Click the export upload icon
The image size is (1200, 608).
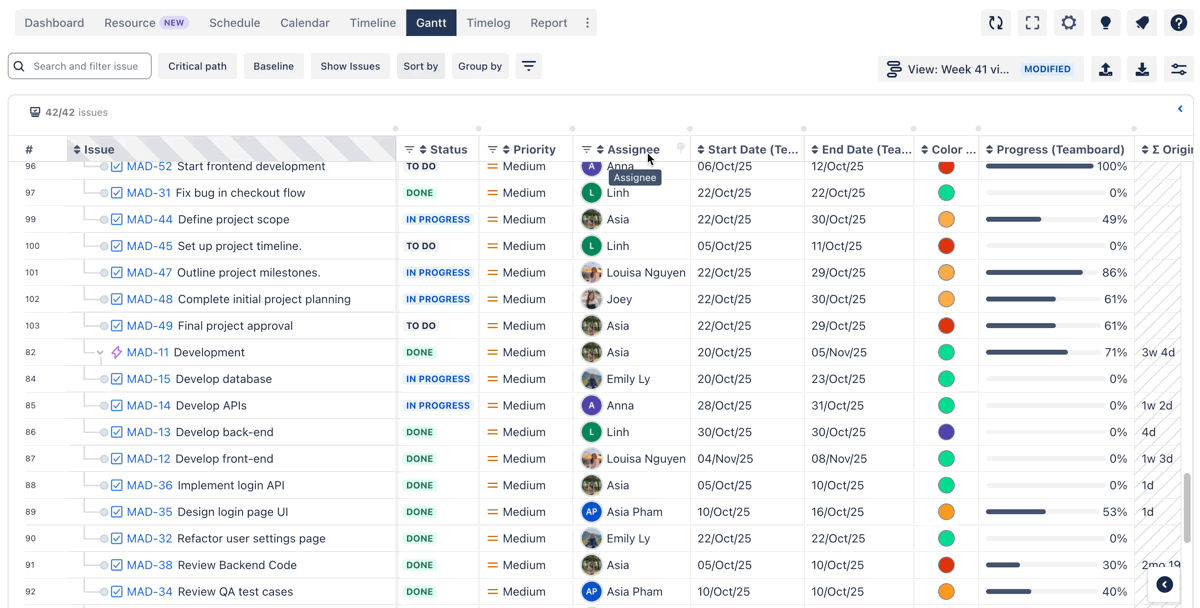pos(1105,69)
